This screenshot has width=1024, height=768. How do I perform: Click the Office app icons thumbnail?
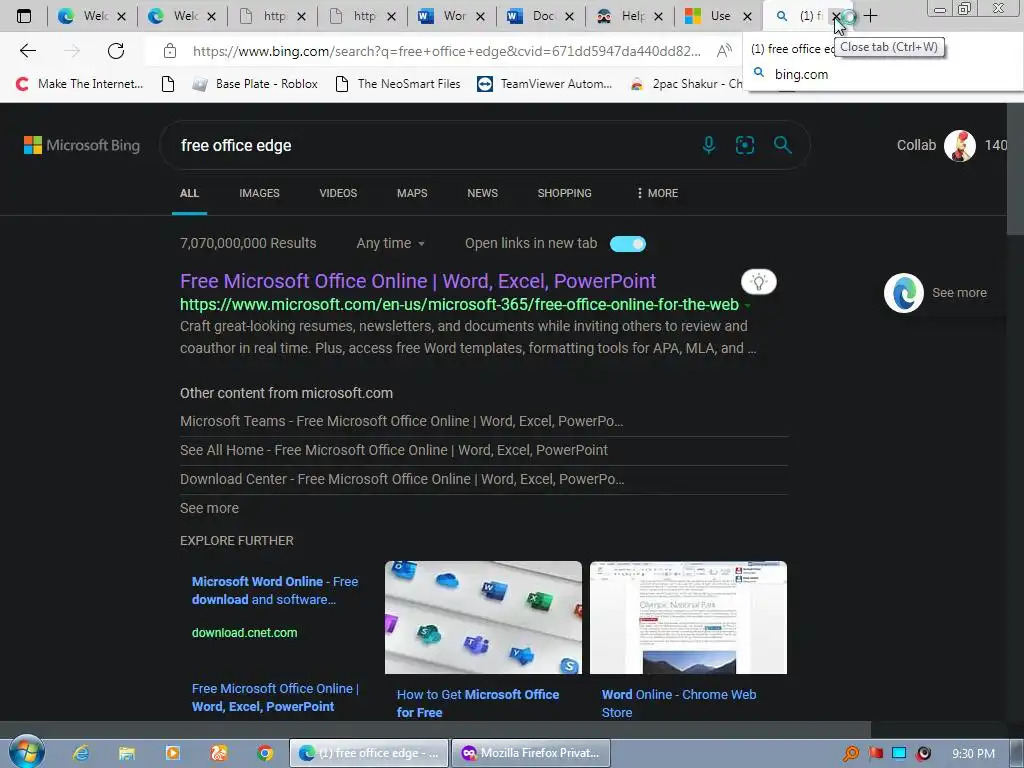[483, 617]
